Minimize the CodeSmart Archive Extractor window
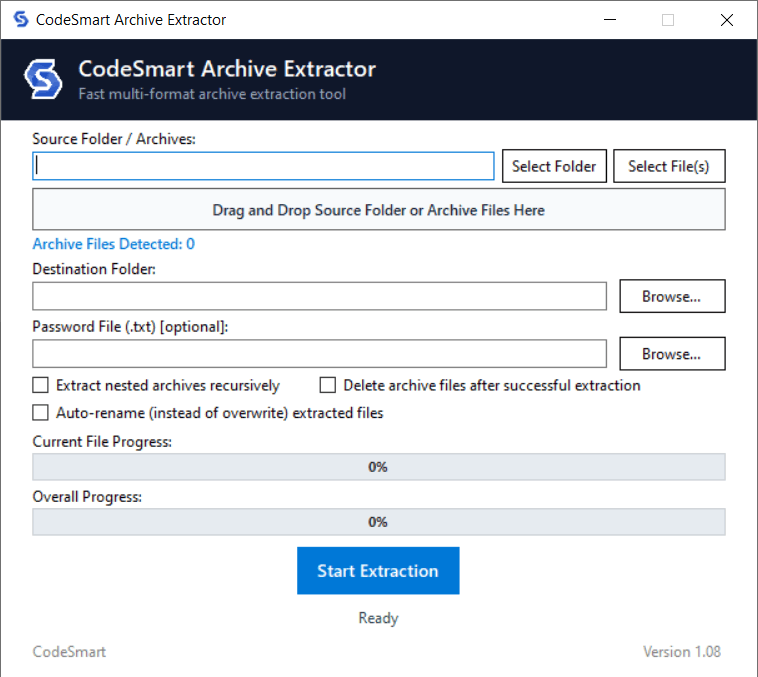758x677 pixels. coord(610,20)
